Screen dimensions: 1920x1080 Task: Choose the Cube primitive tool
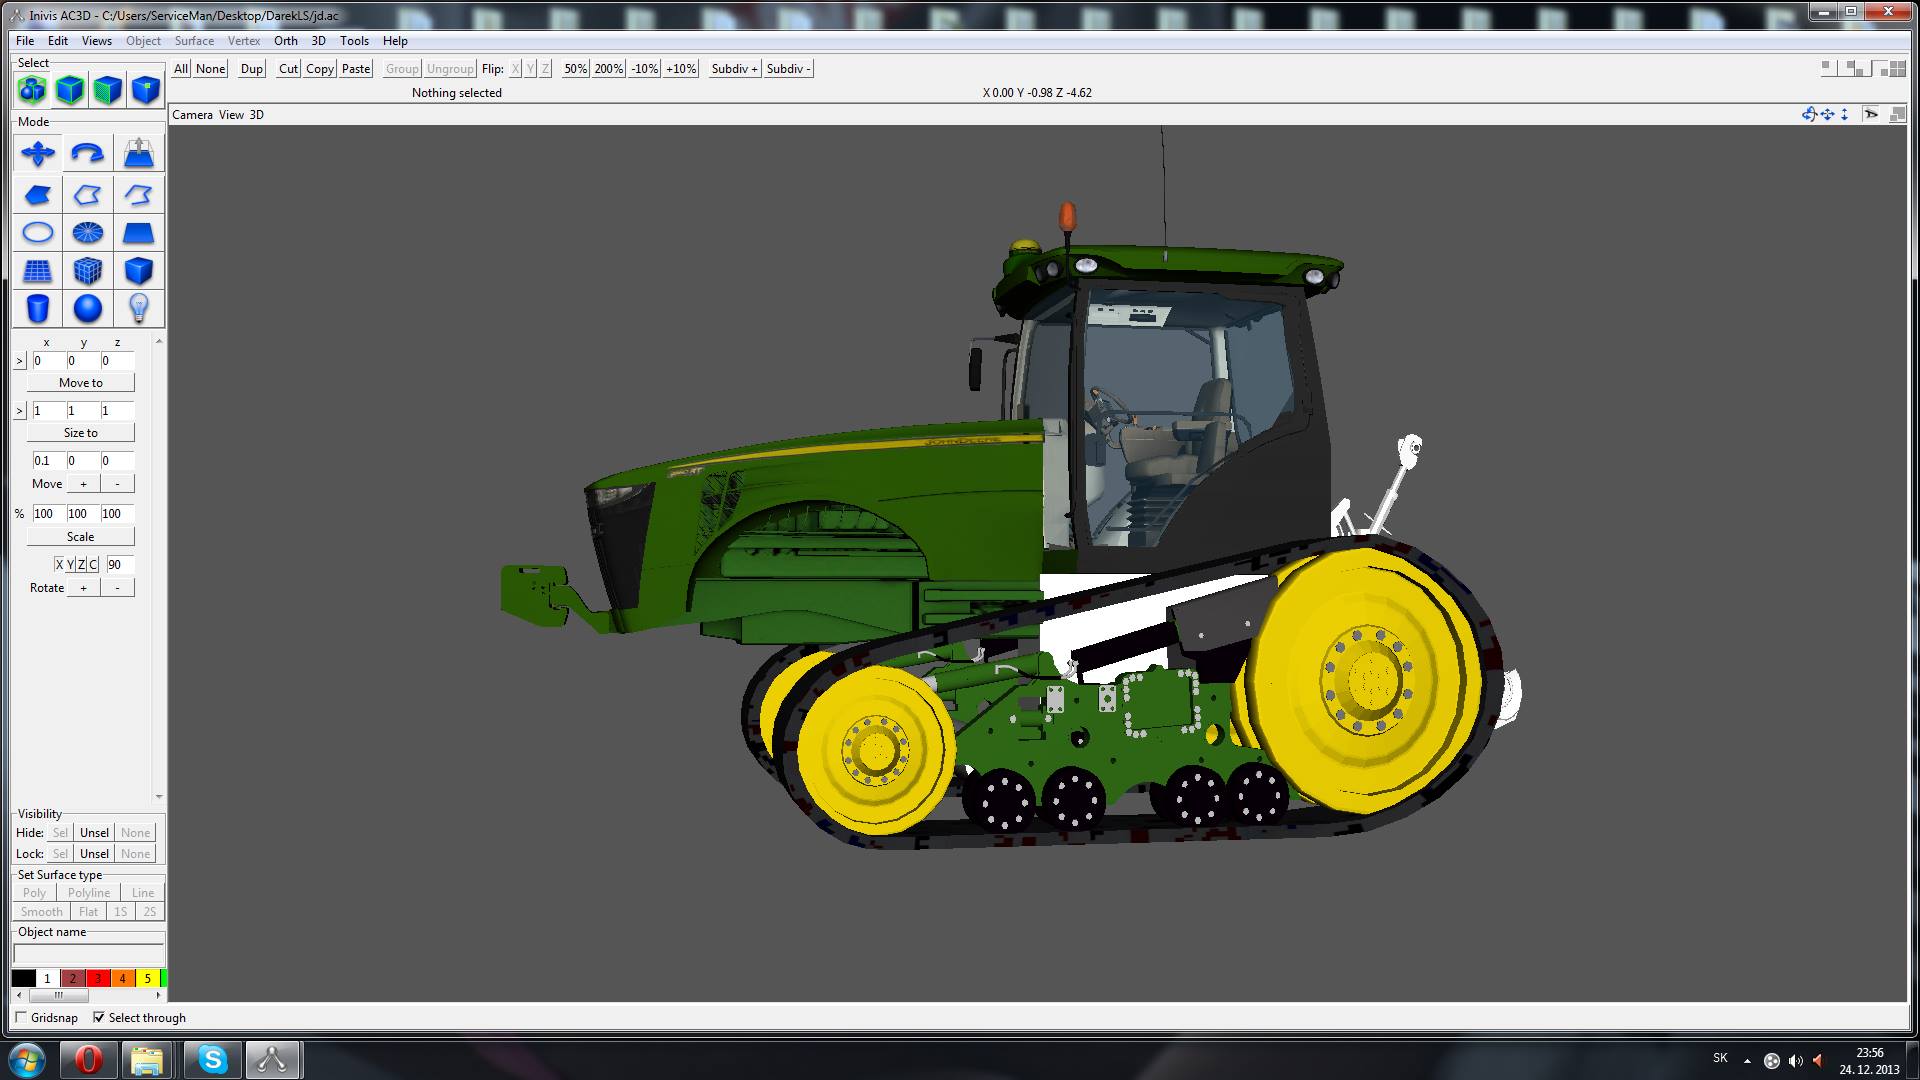pos(138,271)
